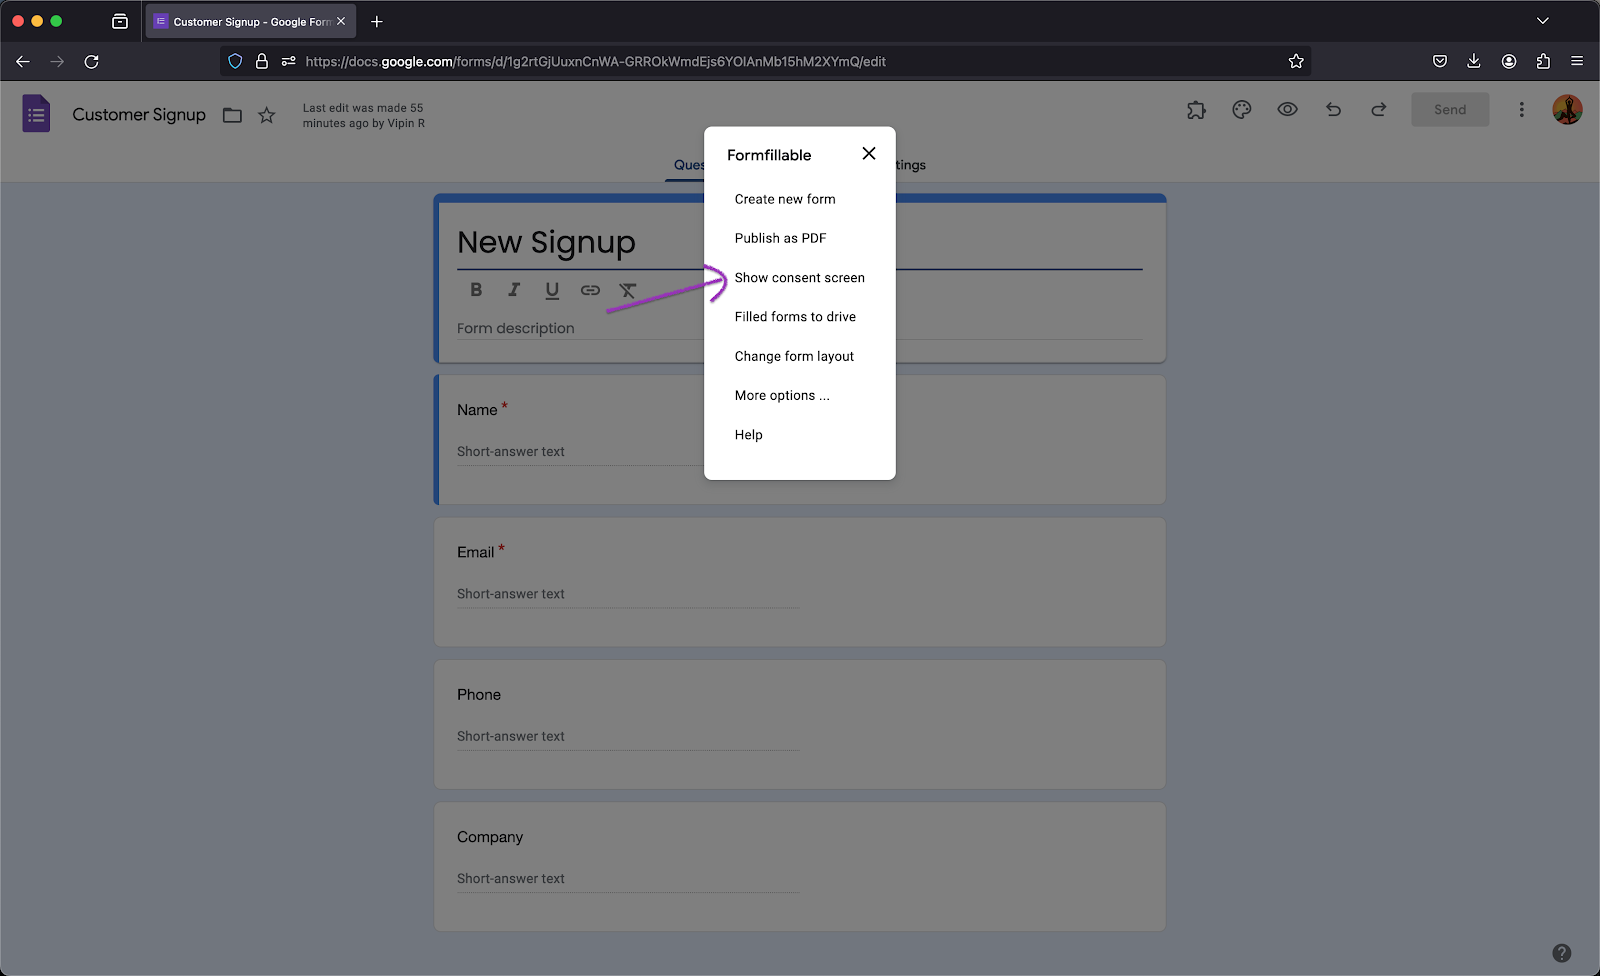Open Filled forms to drive
Viewport: 1600px width, 976px height.
click(795, 317)
